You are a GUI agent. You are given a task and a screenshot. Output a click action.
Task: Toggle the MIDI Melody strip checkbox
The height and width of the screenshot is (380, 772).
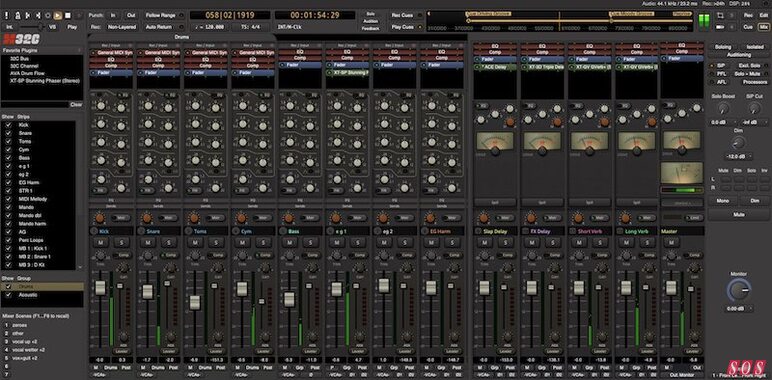(8, 199)
